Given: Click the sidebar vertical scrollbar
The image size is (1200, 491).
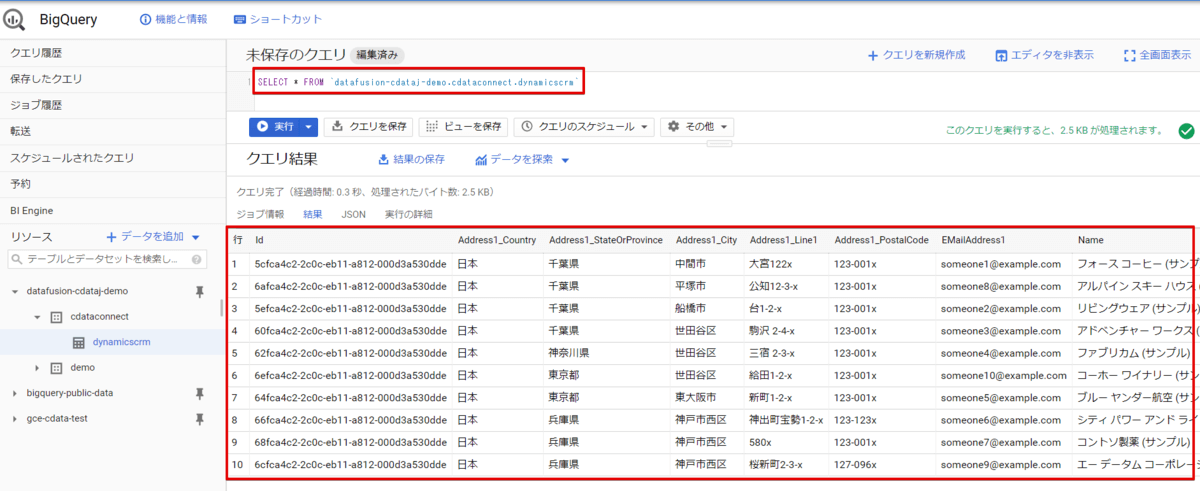Looking at the screenshot, I should pyautogui.click(x=222, y=306).
